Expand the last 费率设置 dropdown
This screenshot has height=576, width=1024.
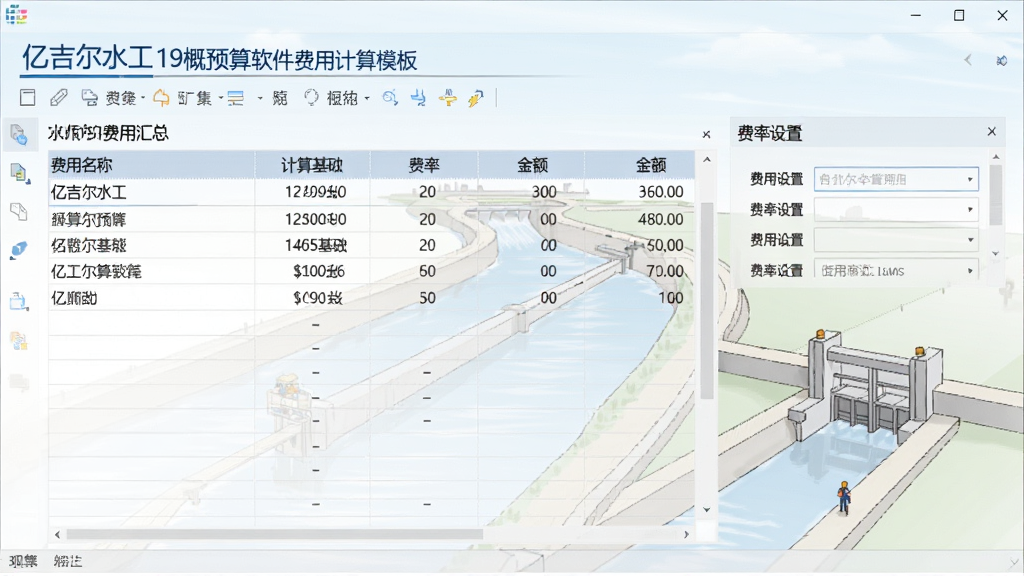point(896,270)
